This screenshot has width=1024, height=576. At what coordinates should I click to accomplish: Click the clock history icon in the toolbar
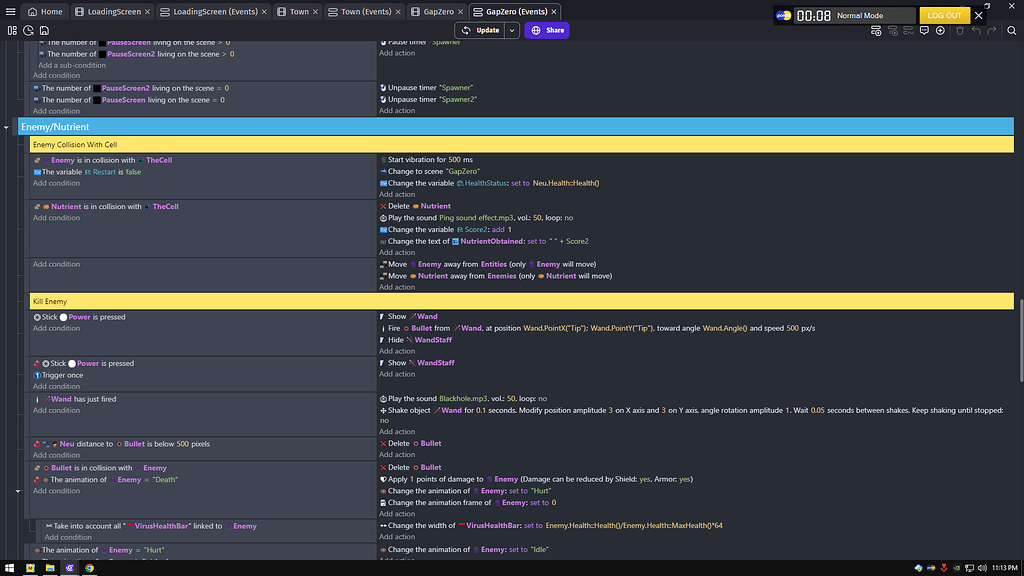[28, 31]
